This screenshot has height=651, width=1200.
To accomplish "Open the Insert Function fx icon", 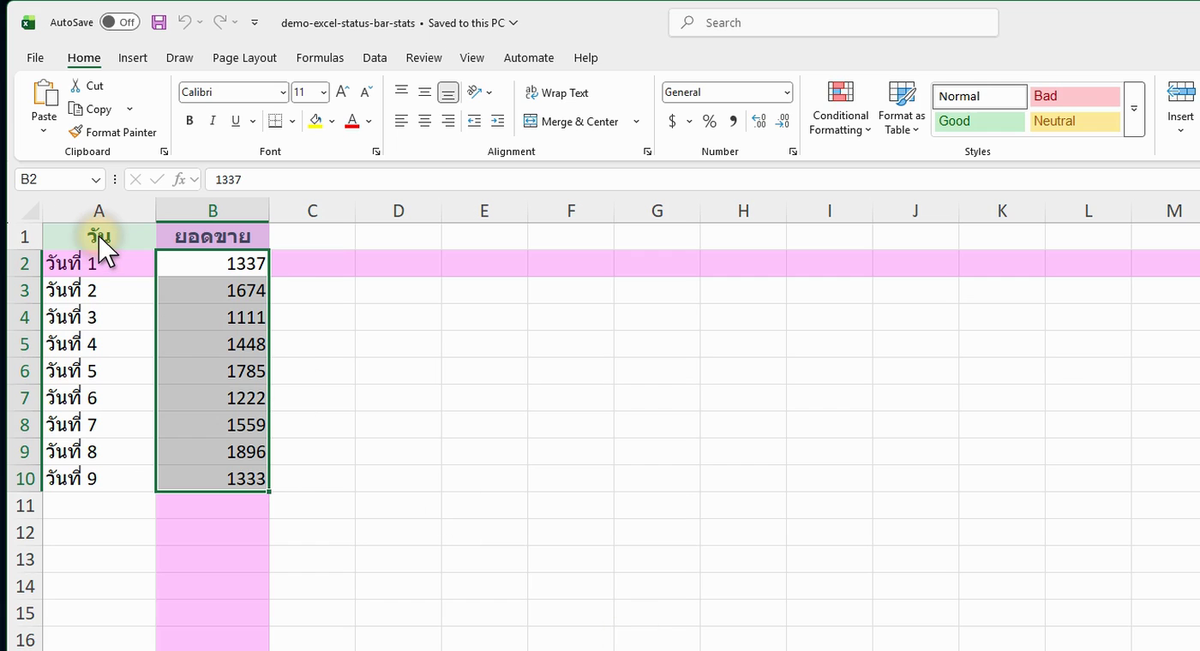I will click(180, 180).
